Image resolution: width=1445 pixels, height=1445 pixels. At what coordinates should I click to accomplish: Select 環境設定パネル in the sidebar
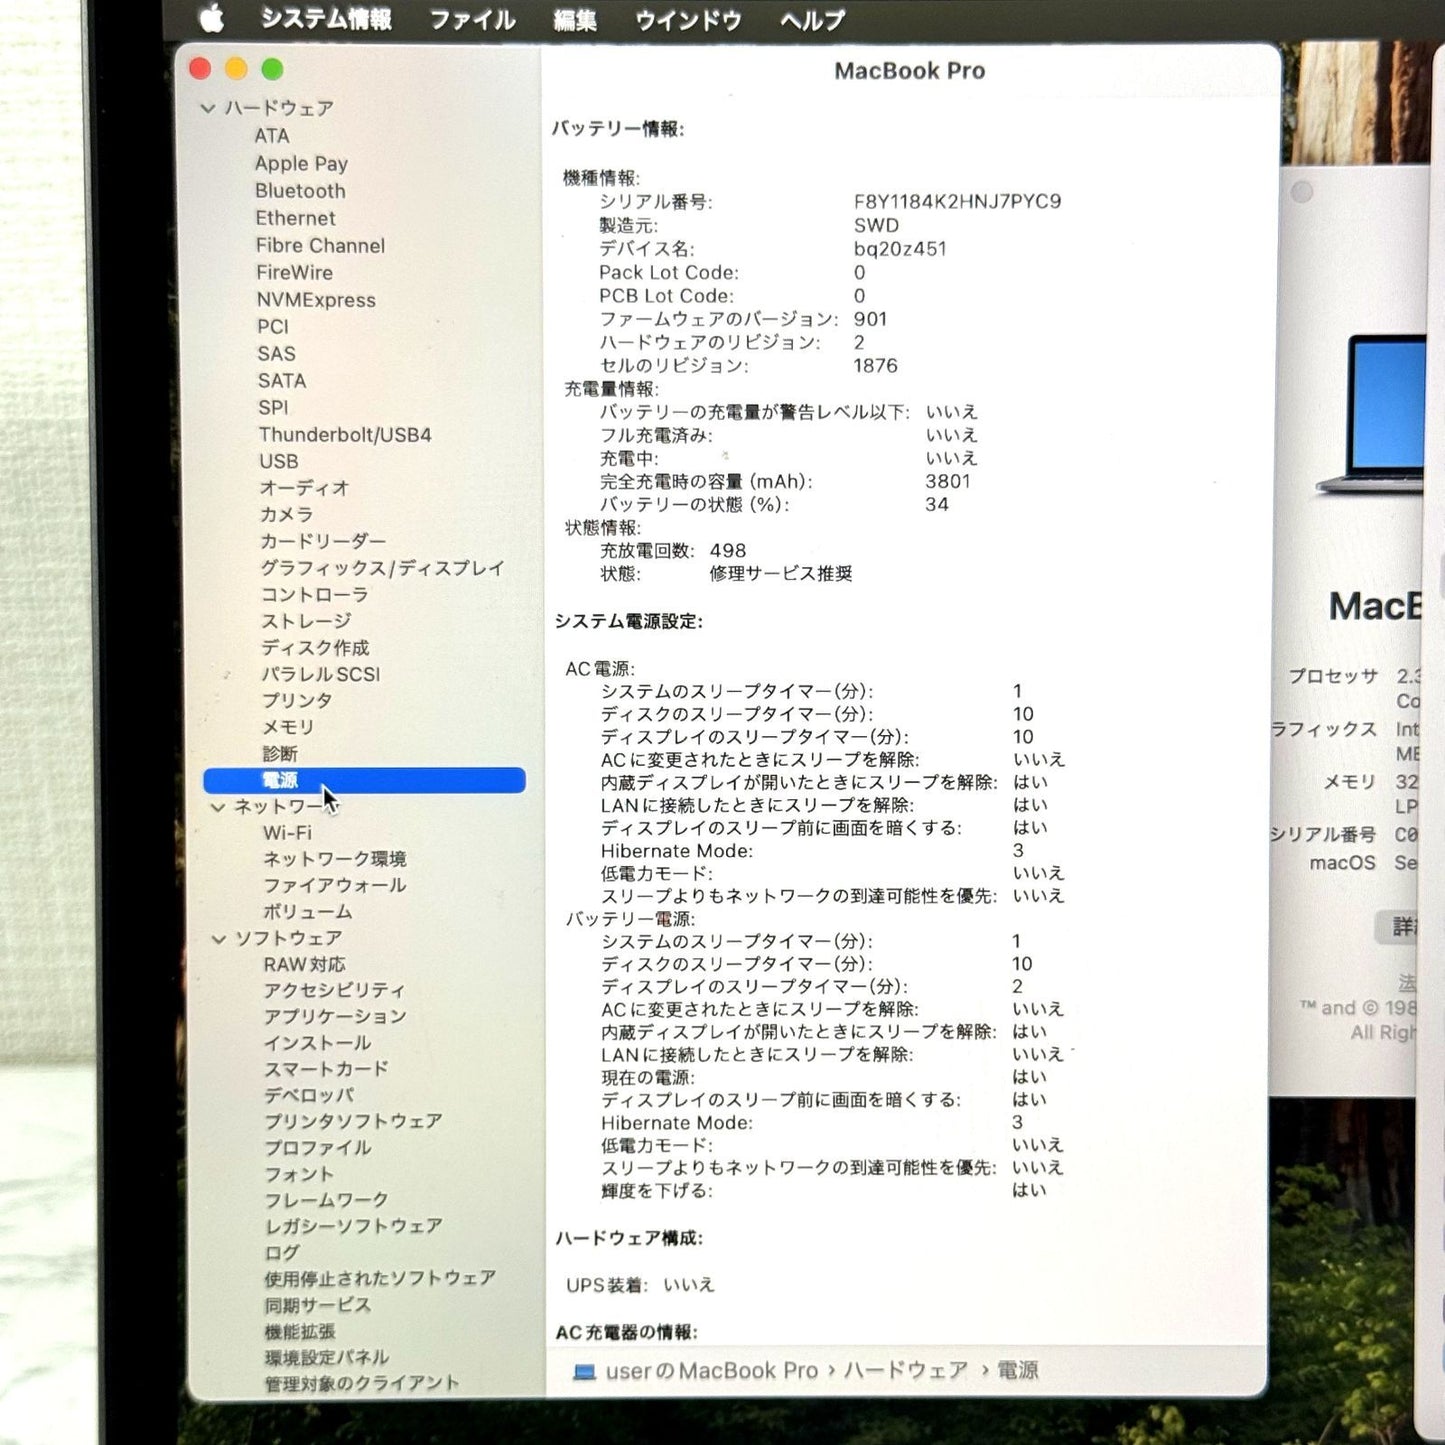[x=327, y=1358]
